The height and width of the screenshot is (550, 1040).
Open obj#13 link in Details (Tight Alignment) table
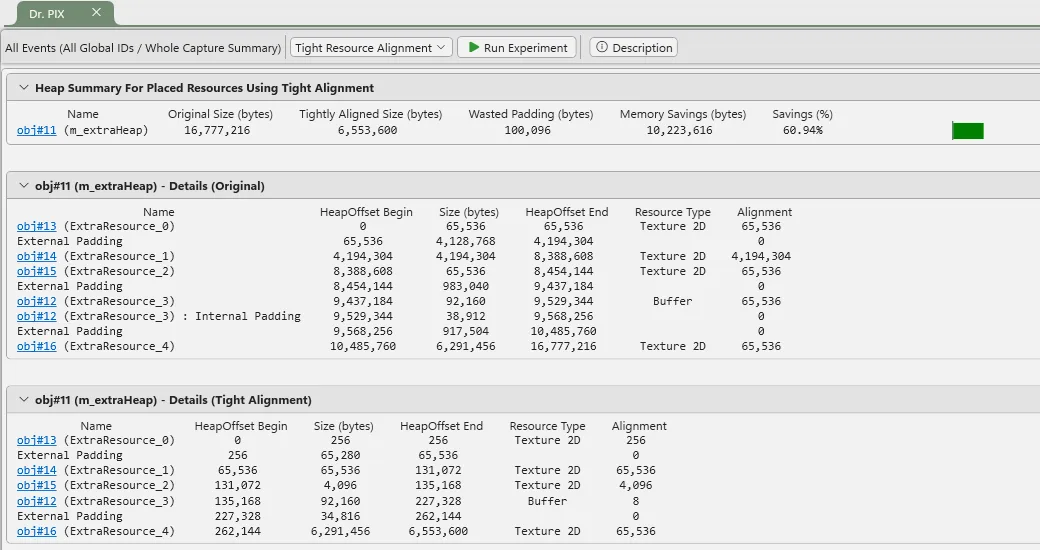click(37, 440)
